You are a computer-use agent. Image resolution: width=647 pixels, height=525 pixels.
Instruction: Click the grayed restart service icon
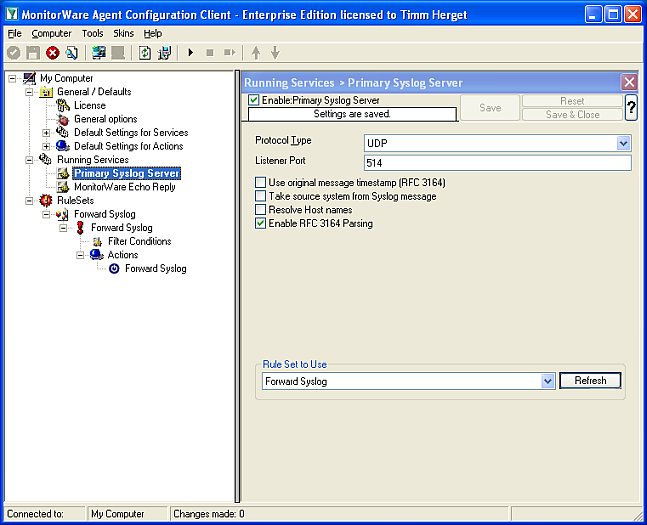229,52
